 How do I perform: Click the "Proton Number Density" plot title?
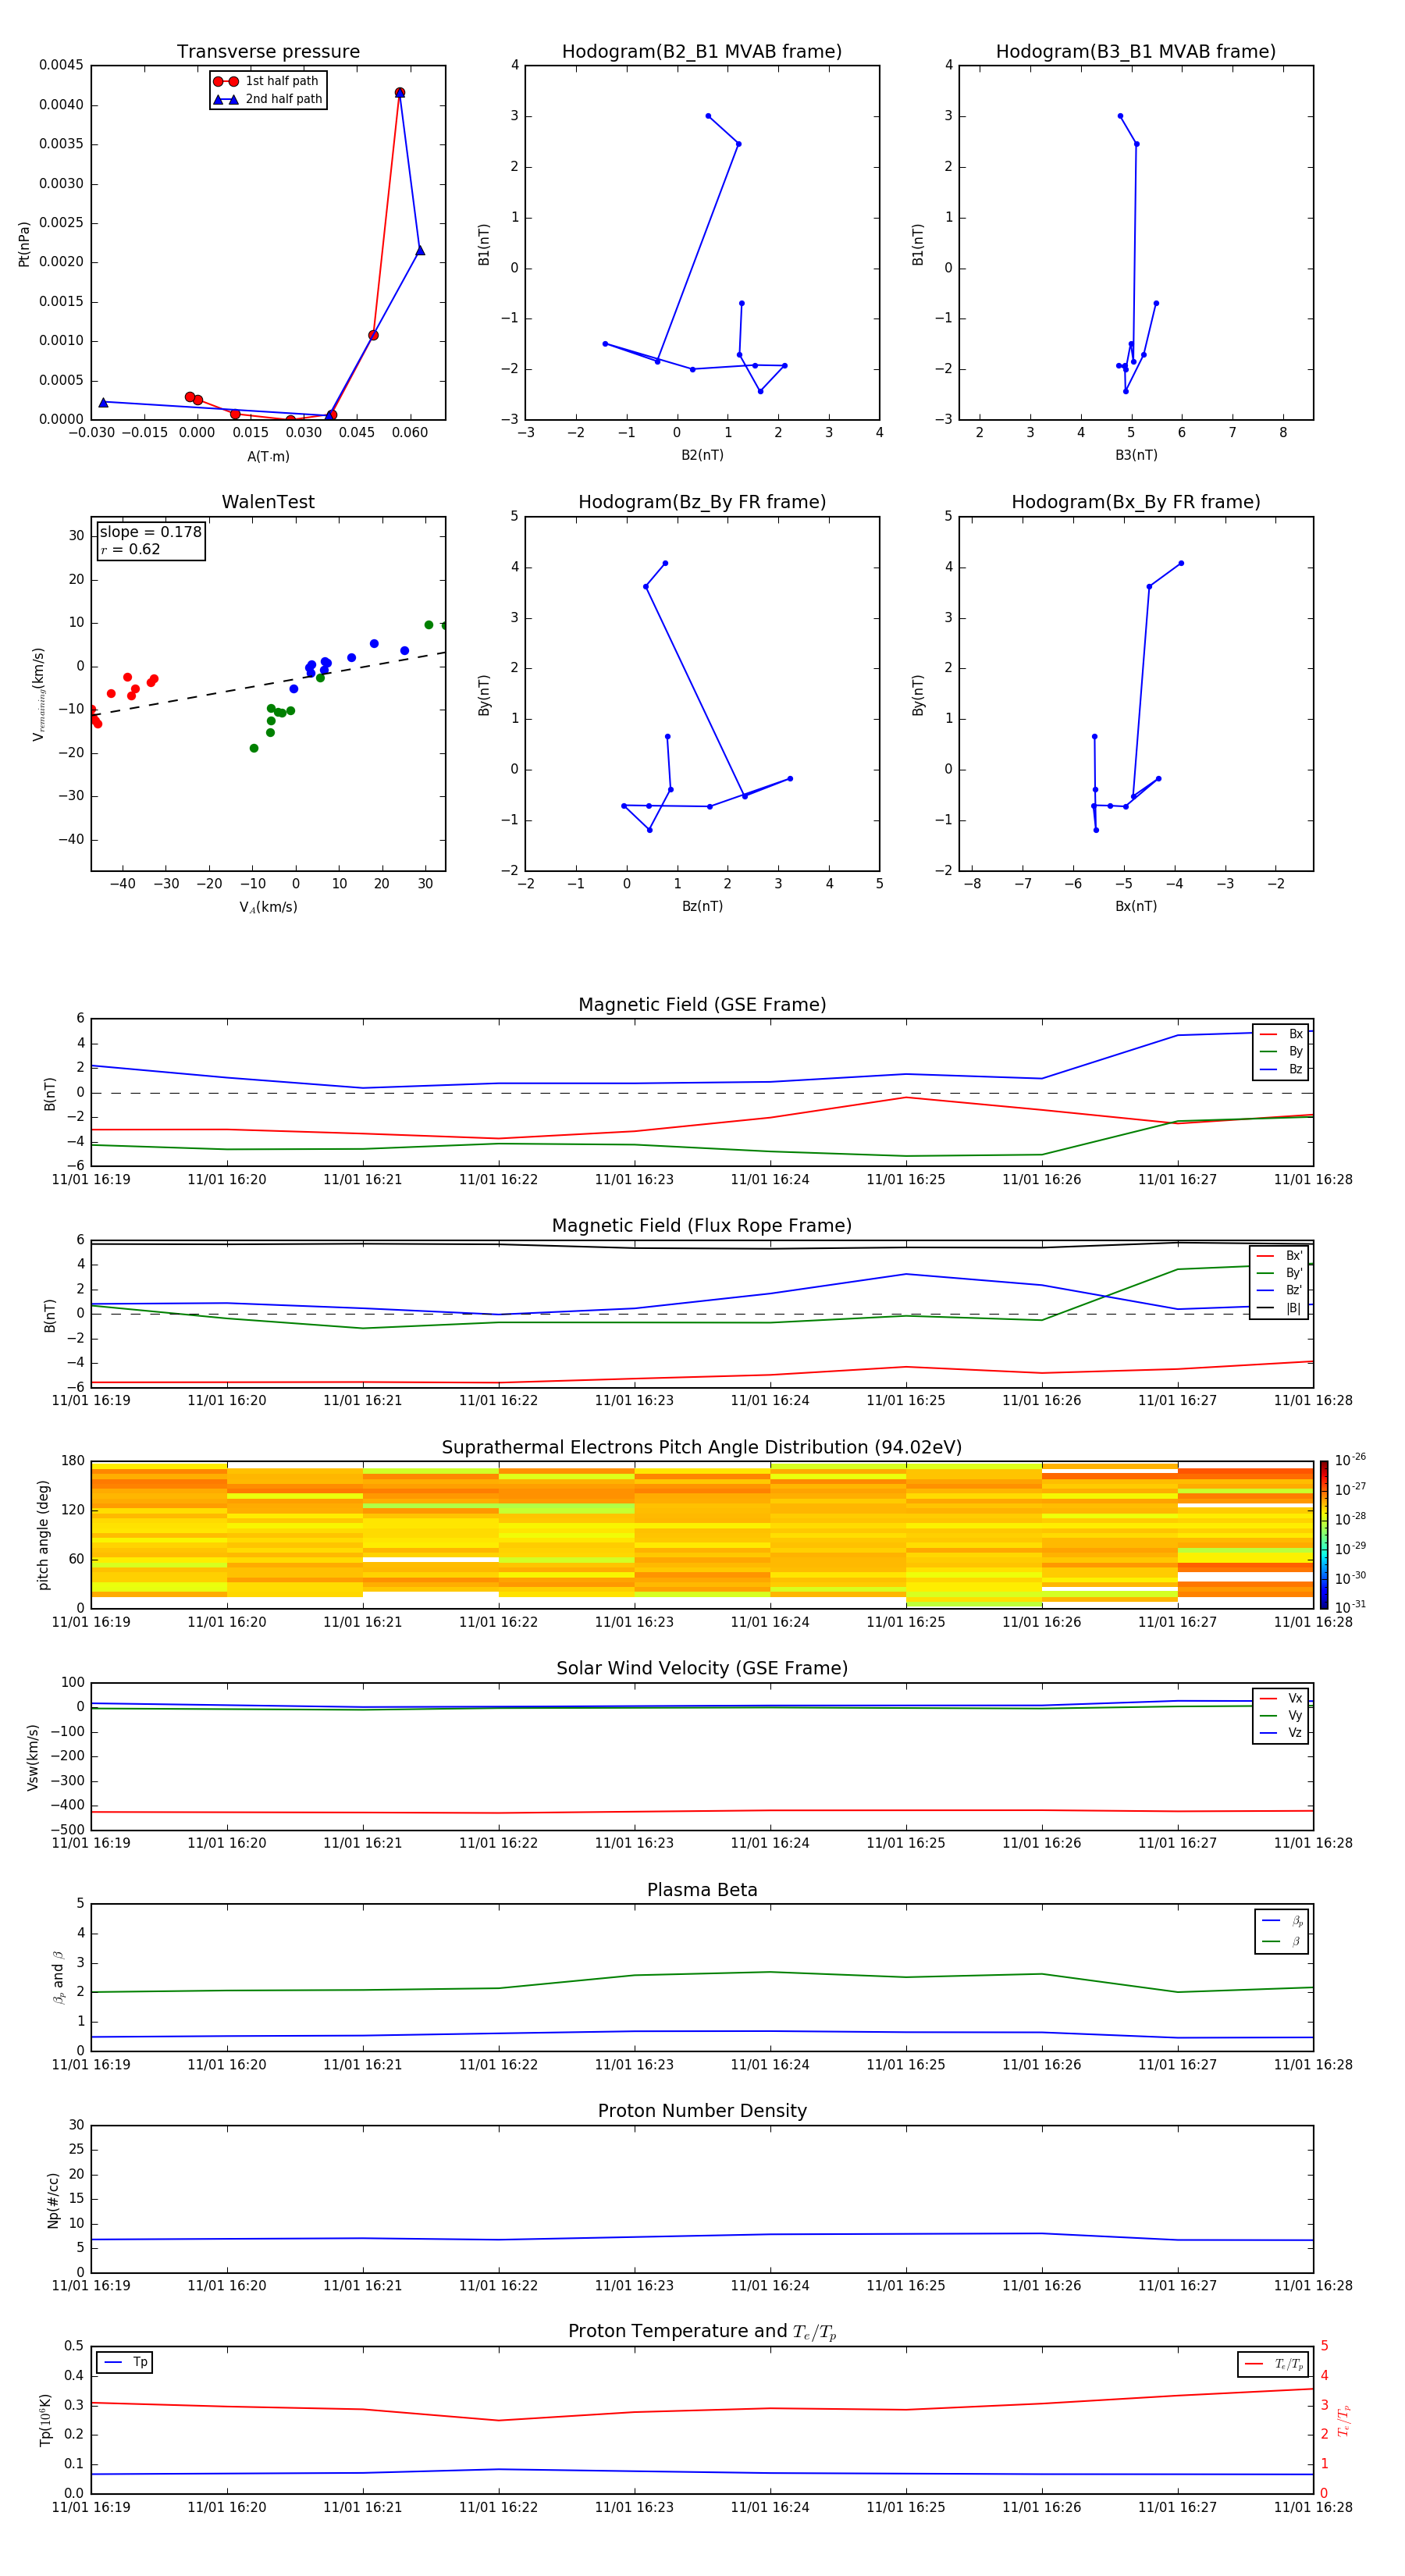coord(702,2111)
